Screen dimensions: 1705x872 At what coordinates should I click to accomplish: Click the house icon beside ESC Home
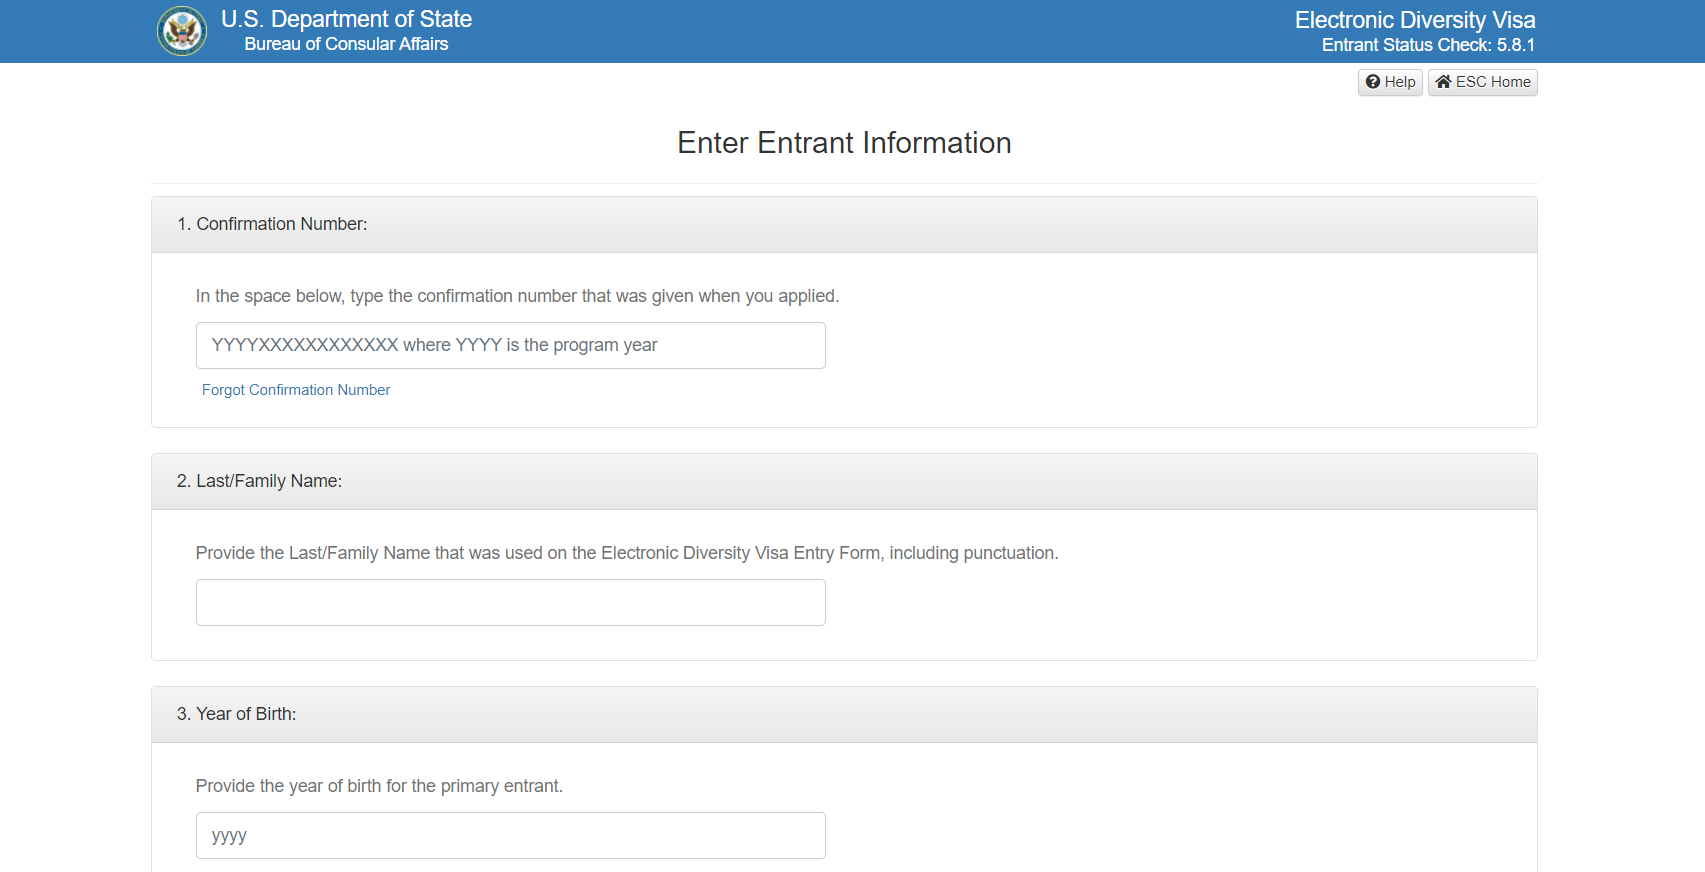(x=1443, y=82)
